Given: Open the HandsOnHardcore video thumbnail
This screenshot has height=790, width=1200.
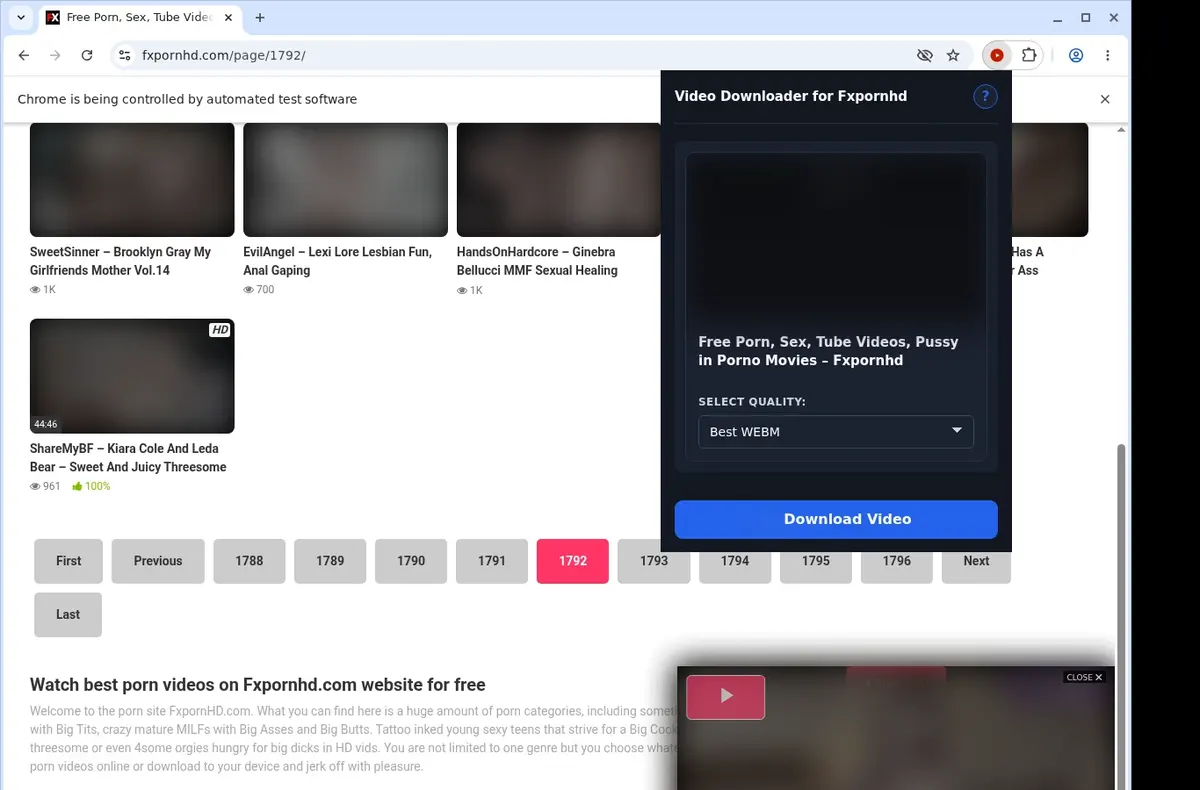Looking at the screenshot, I should tap(558, 180).
